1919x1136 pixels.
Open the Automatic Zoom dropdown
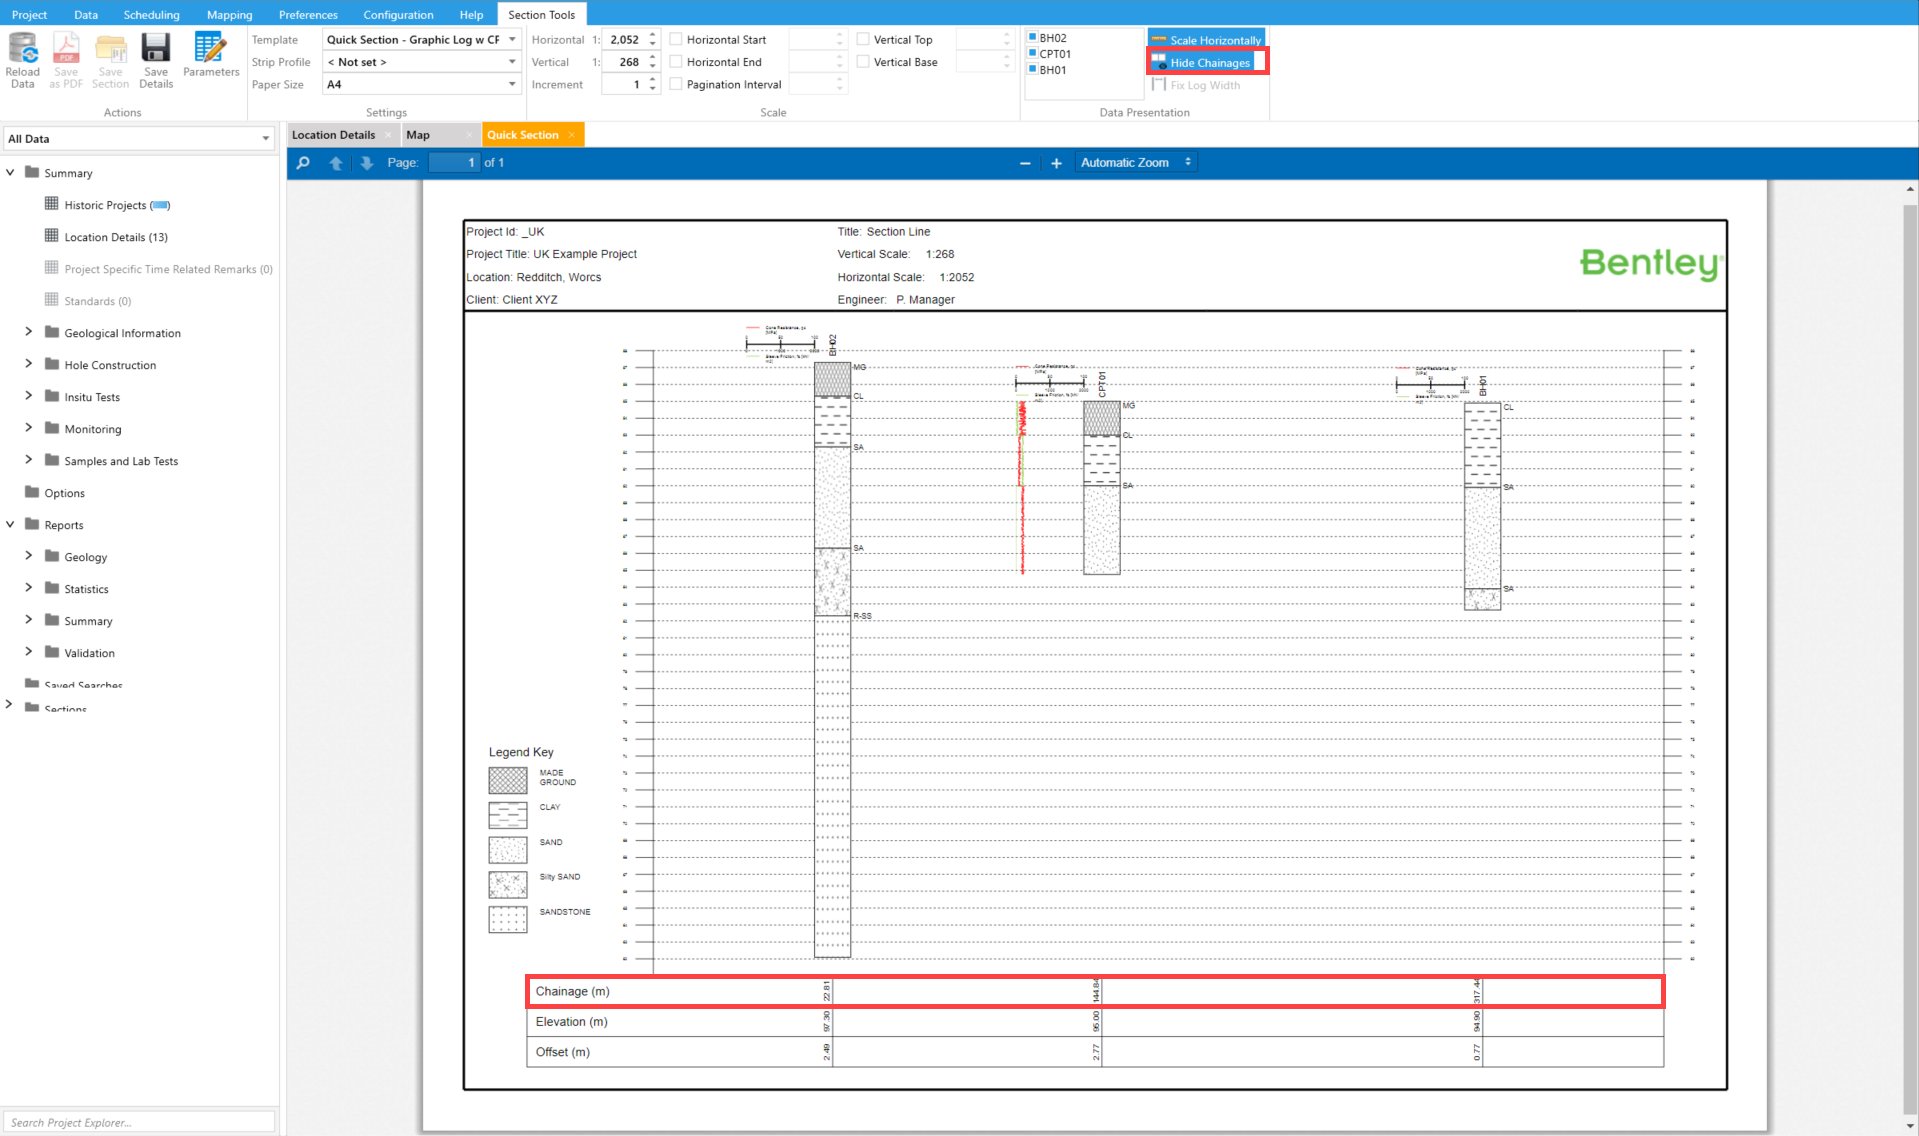(1136, 162)
